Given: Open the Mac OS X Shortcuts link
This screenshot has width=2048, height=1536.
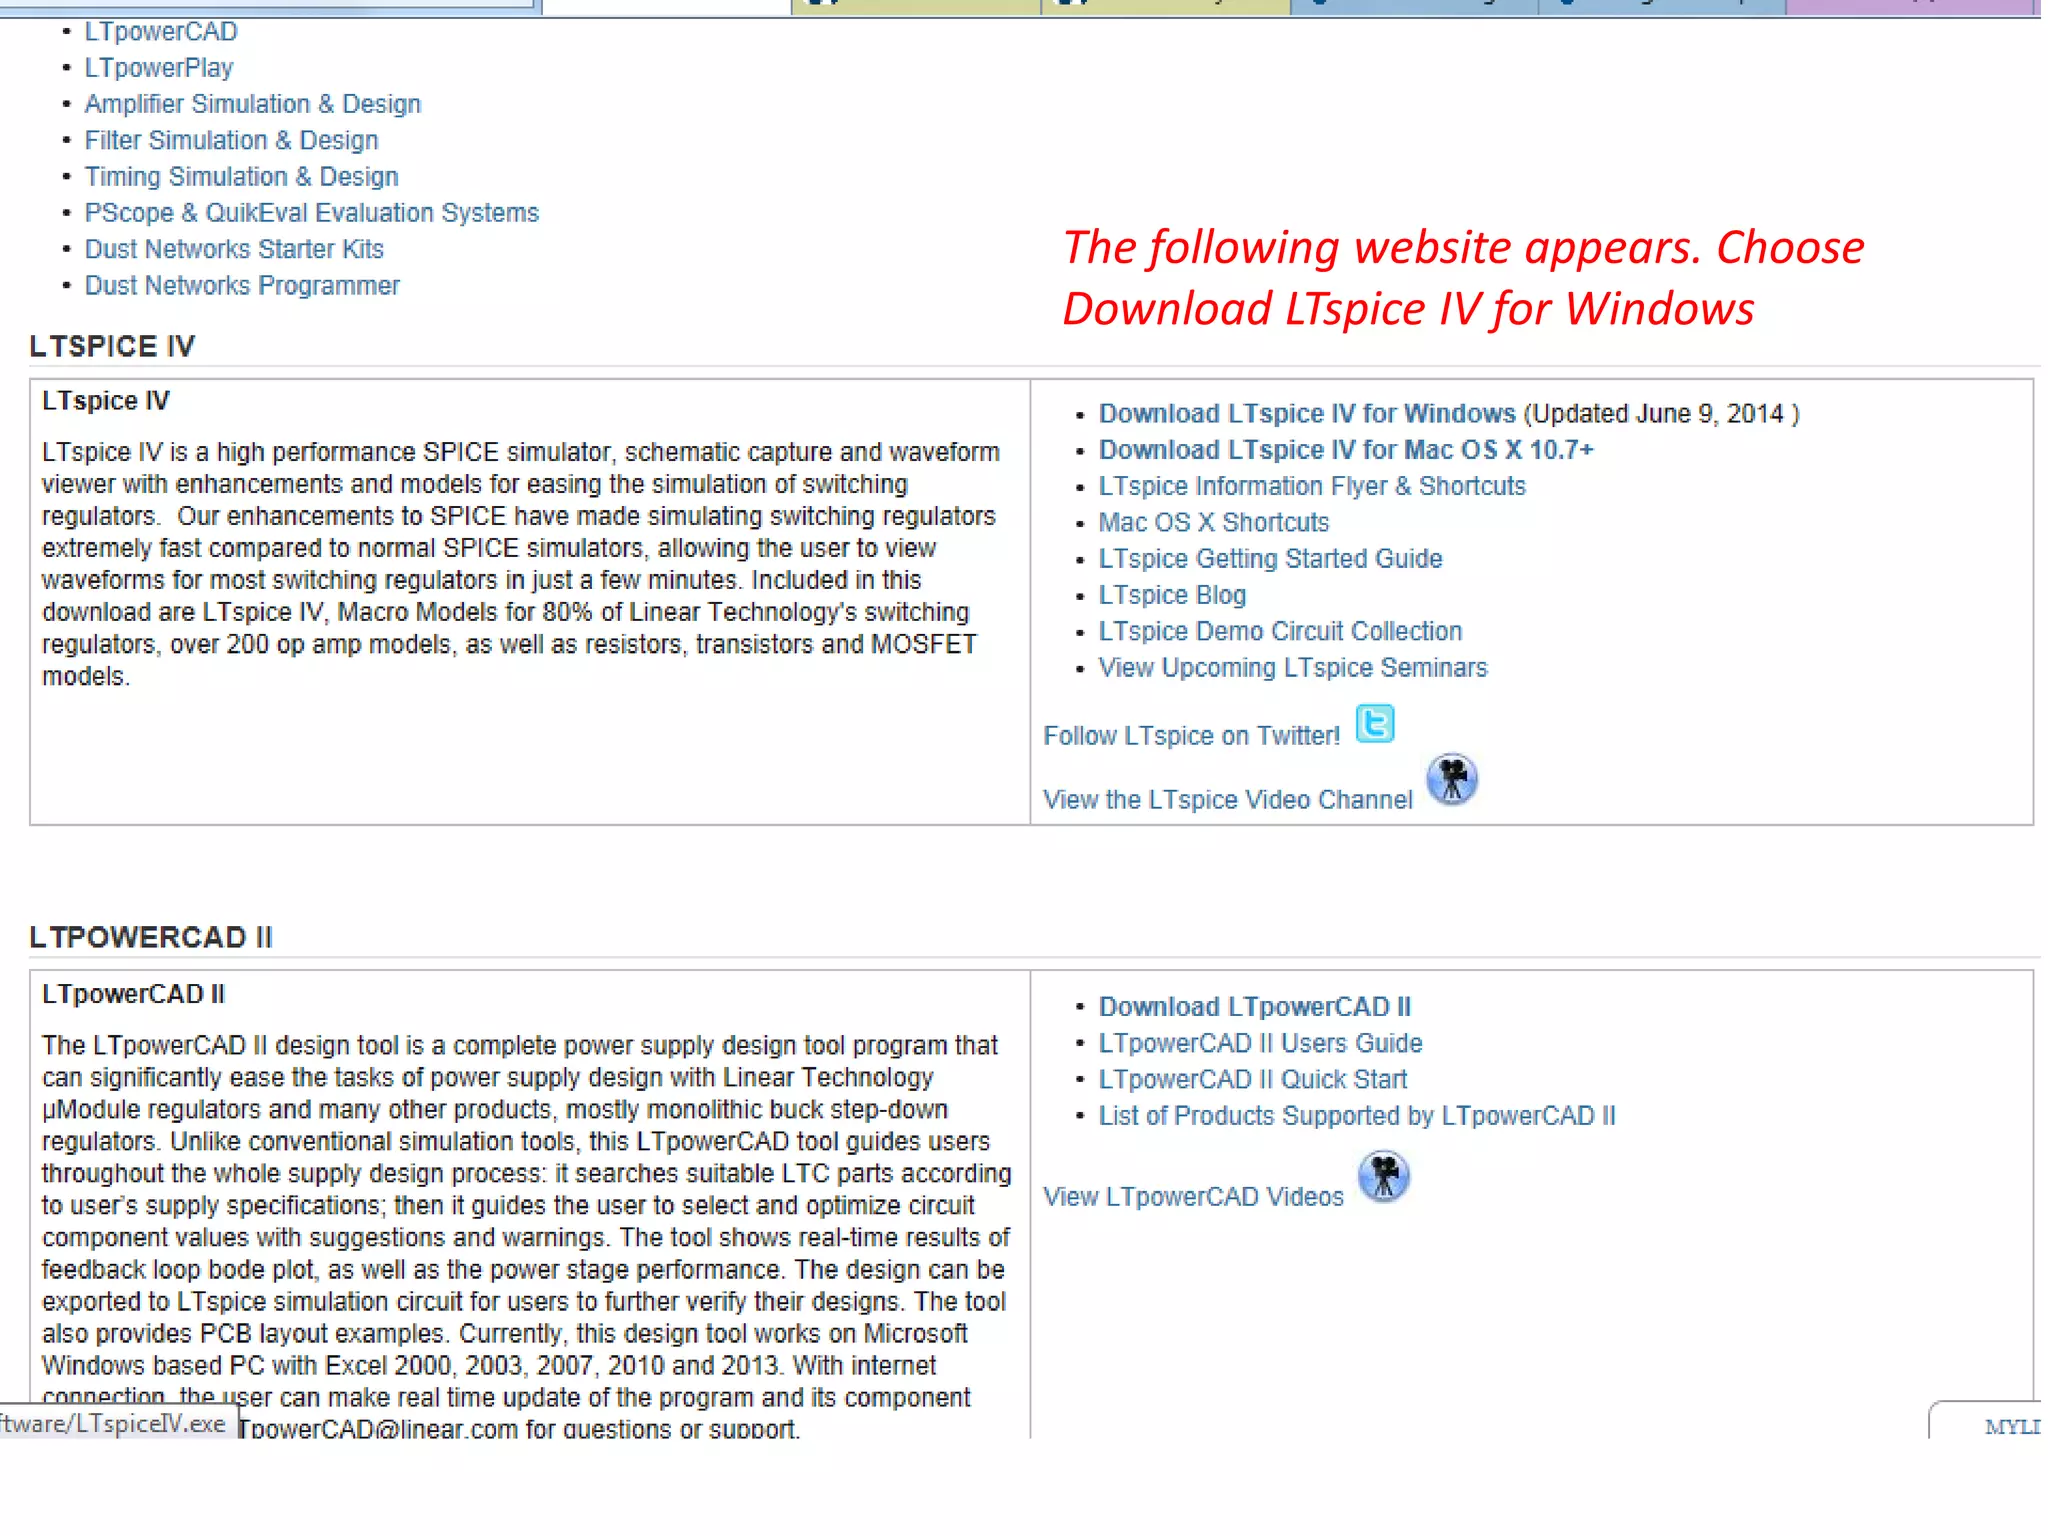Looking at the screenshot, I should [1213, 523].
